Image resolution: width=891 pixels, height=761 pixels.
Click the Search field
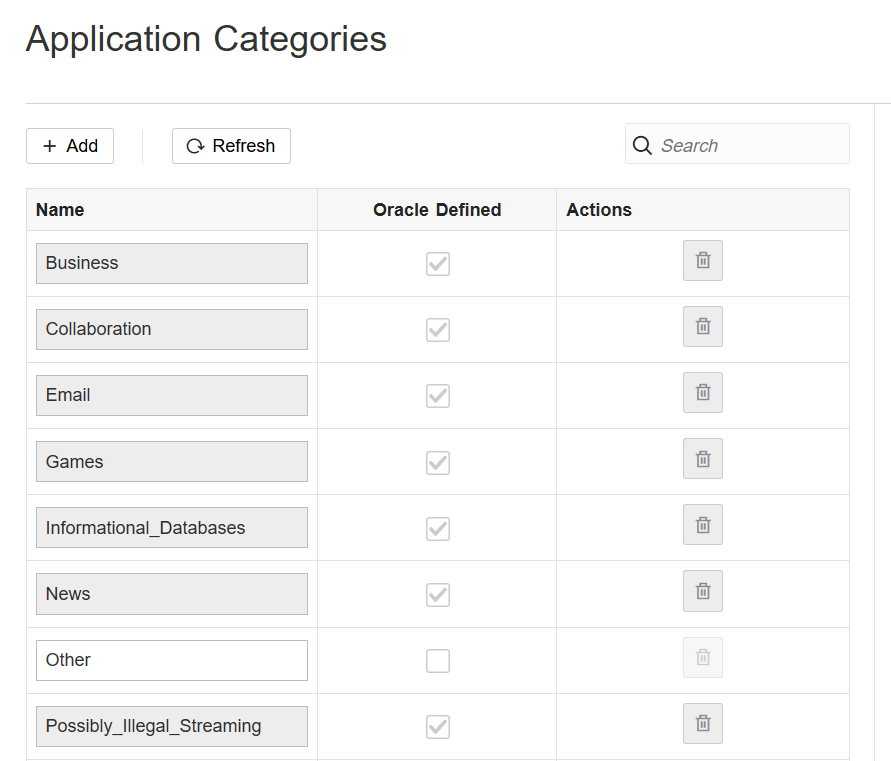pos(750,146)
